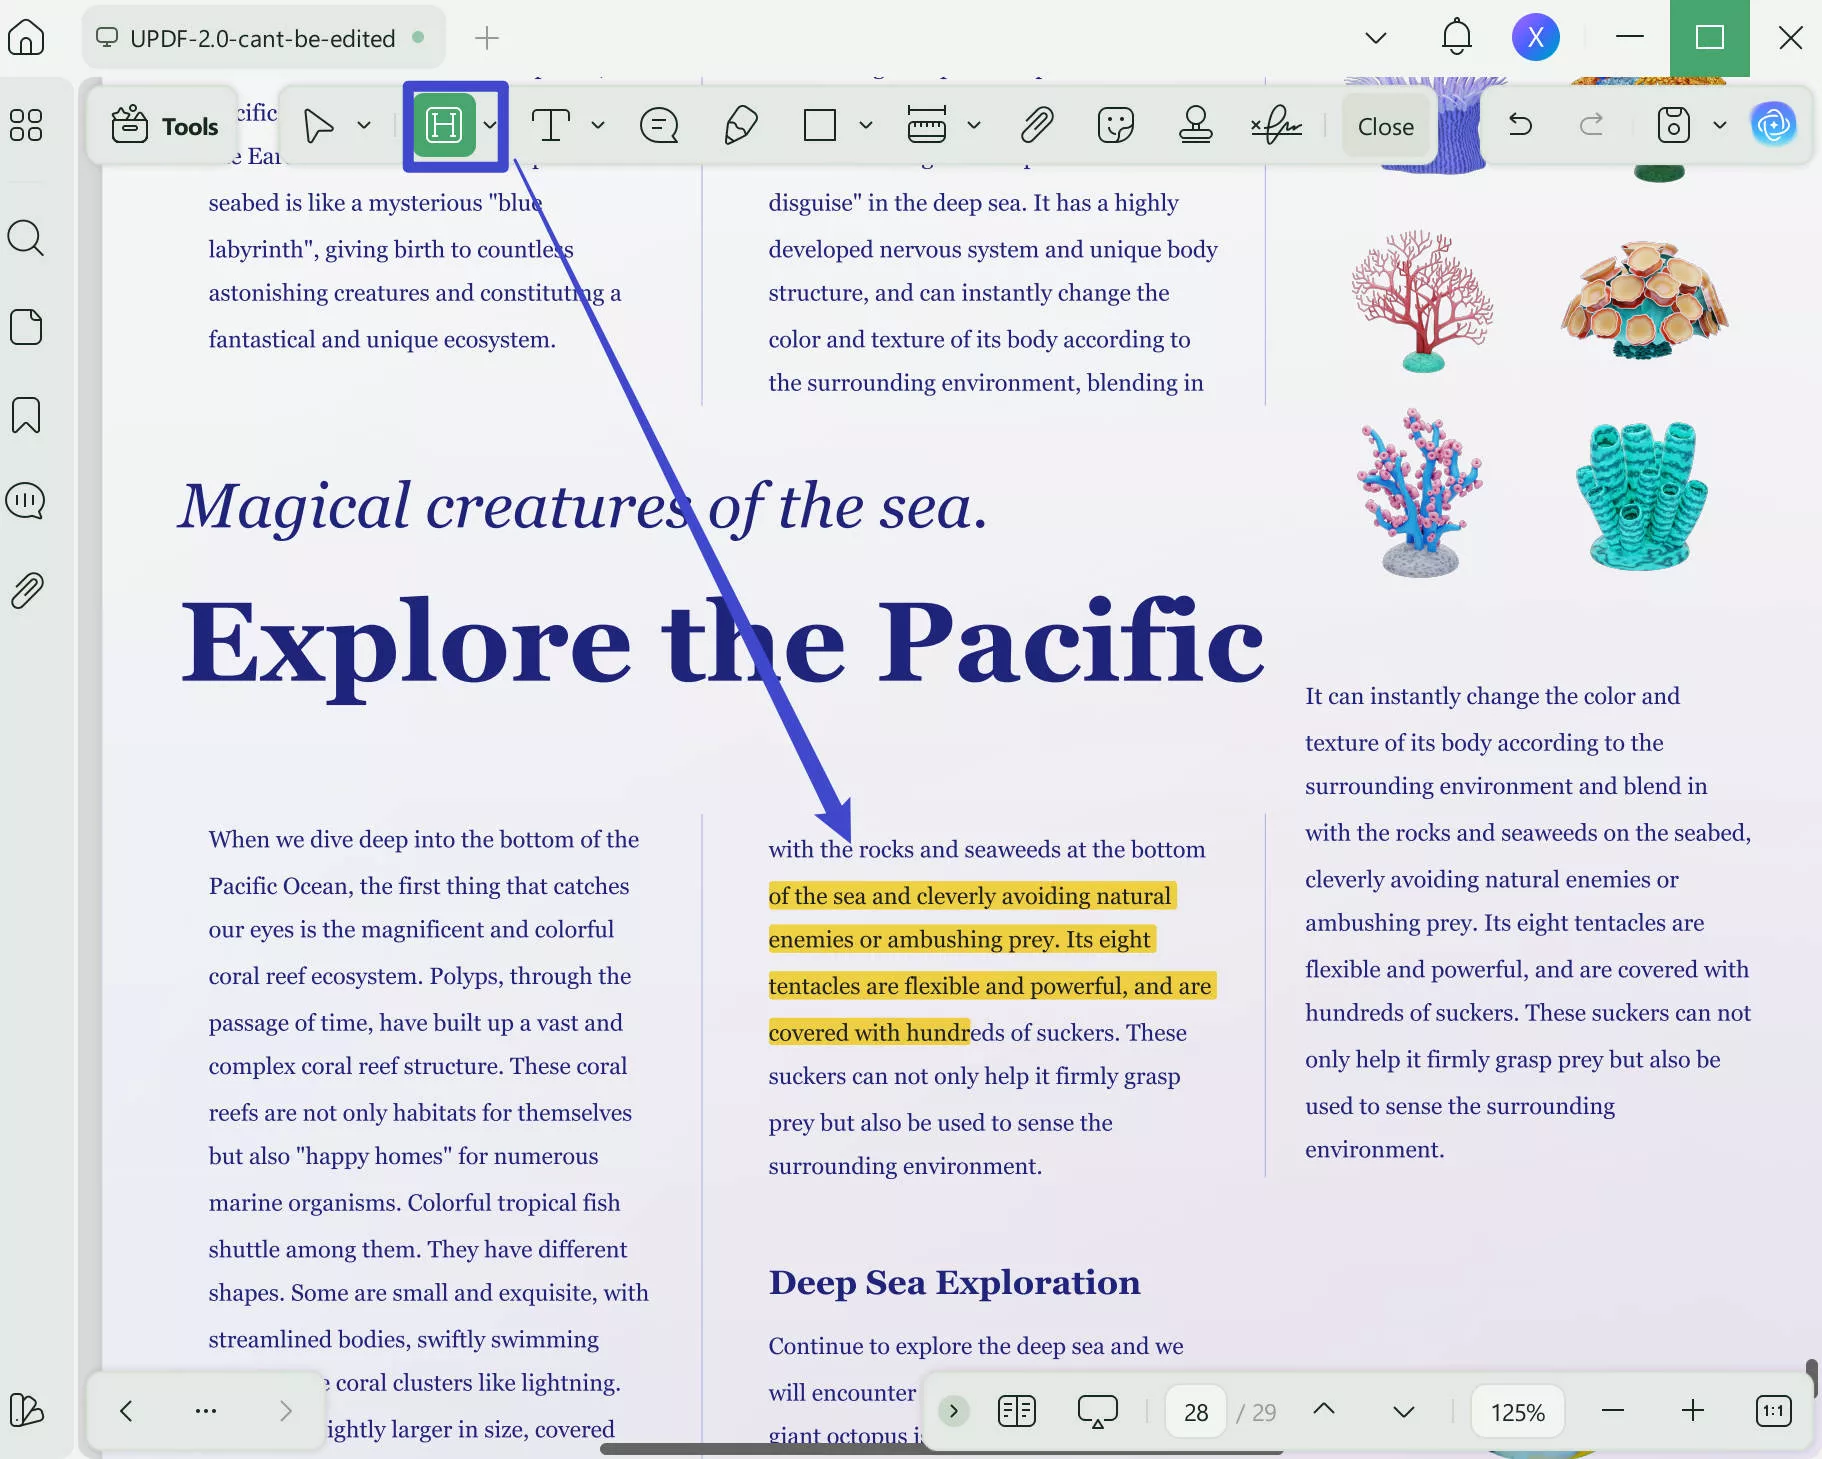Expand the rectangle shape dropdown arrow
1822x1459 pixels.
(x=866, y=126)
